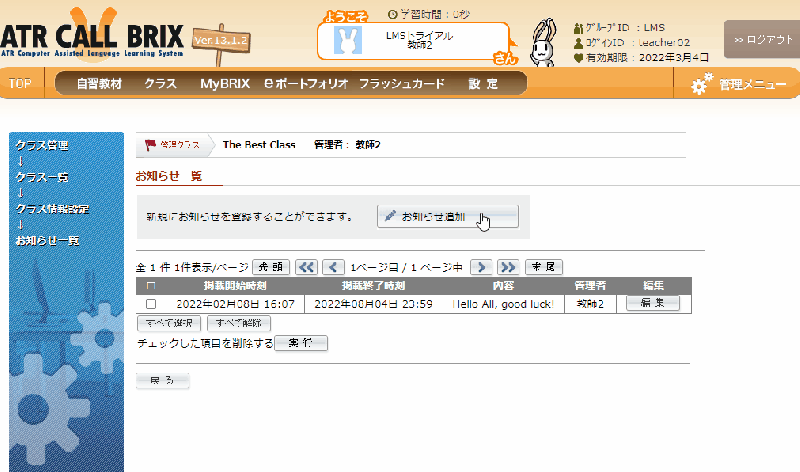Click the rabbit mascot beside group info
The height and width of the screenshot is (472, 800).
pyautogui.click(x=543, y=42)
